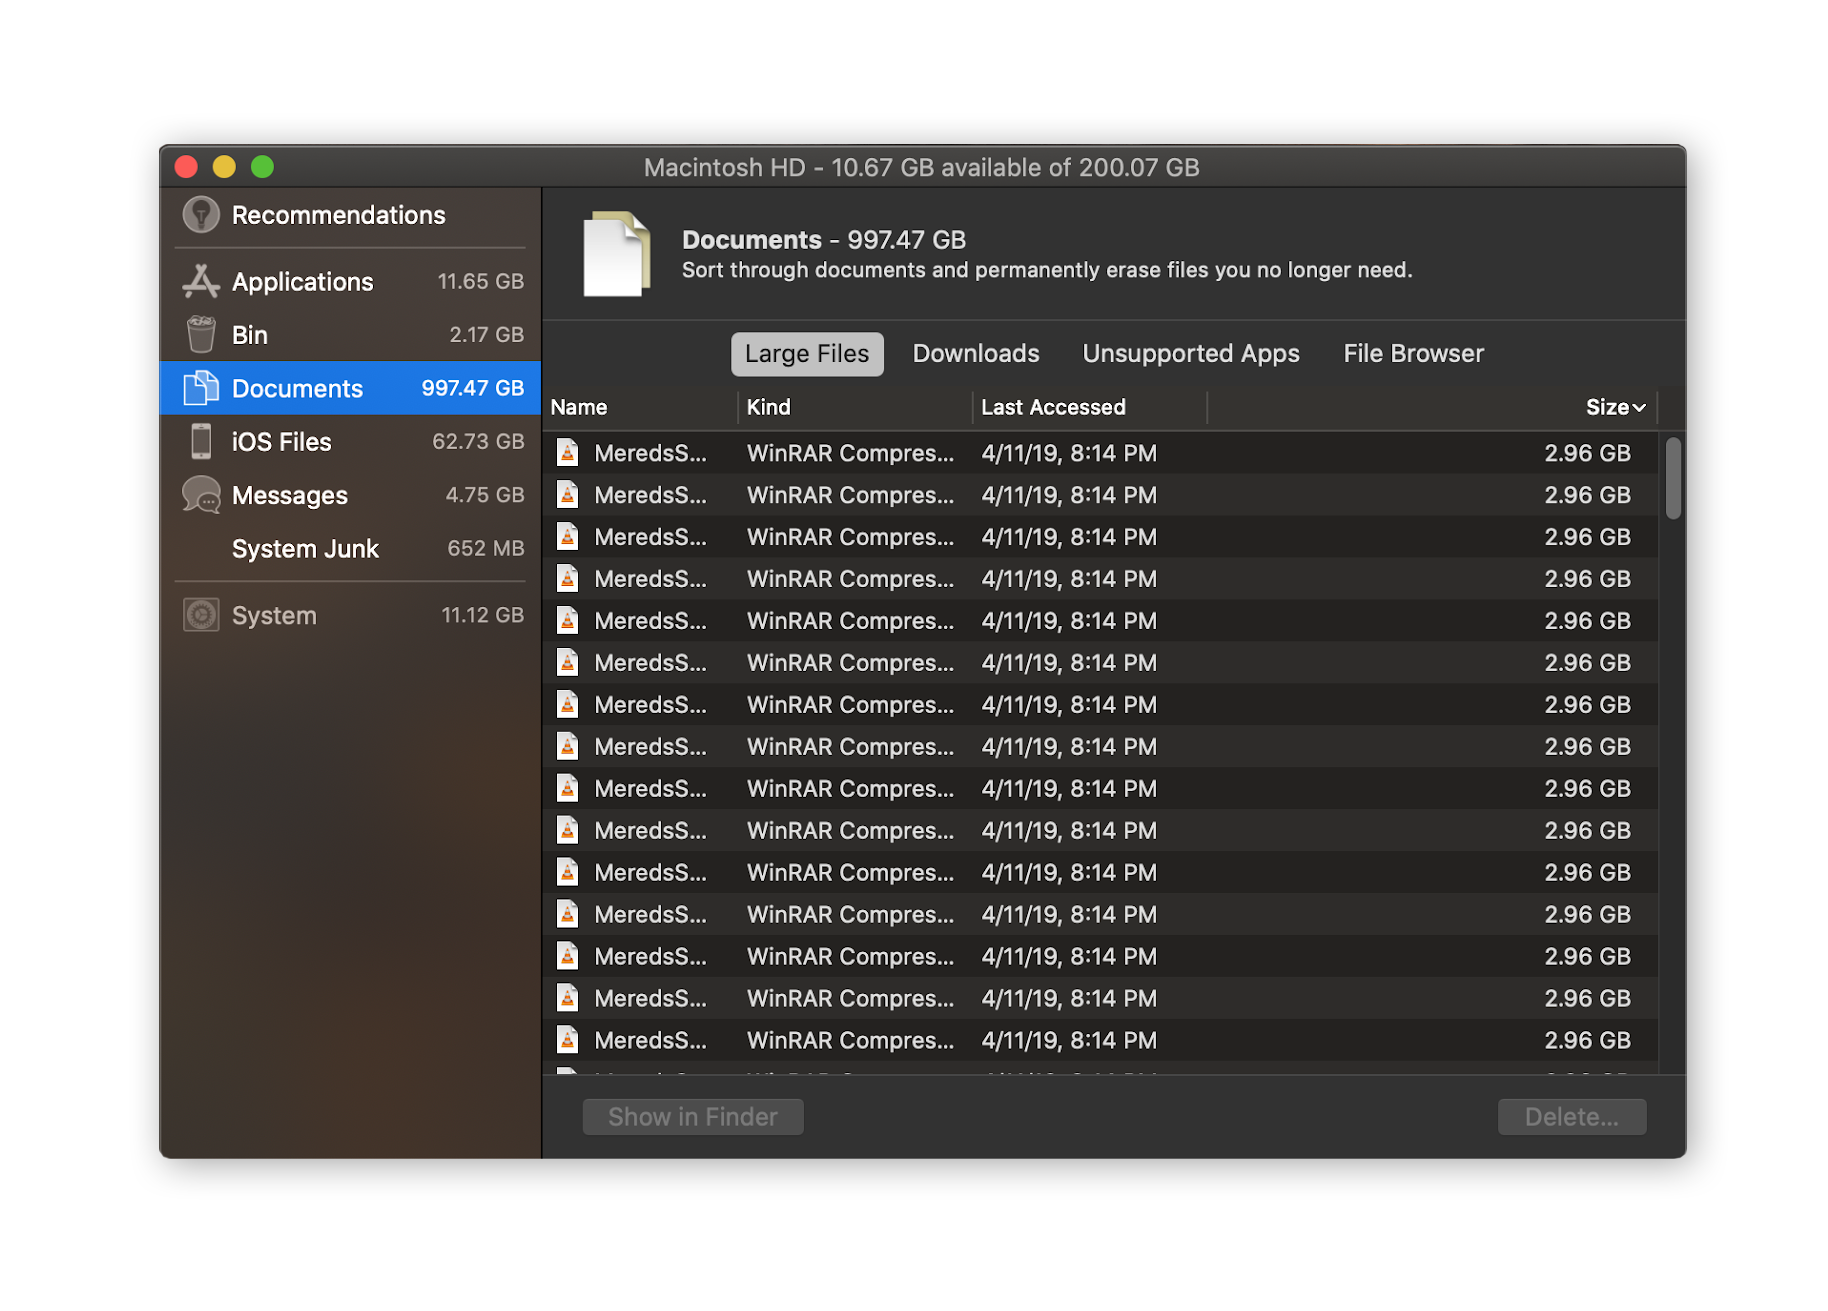Click the Messages speech bubble icon

coord(201,495)
